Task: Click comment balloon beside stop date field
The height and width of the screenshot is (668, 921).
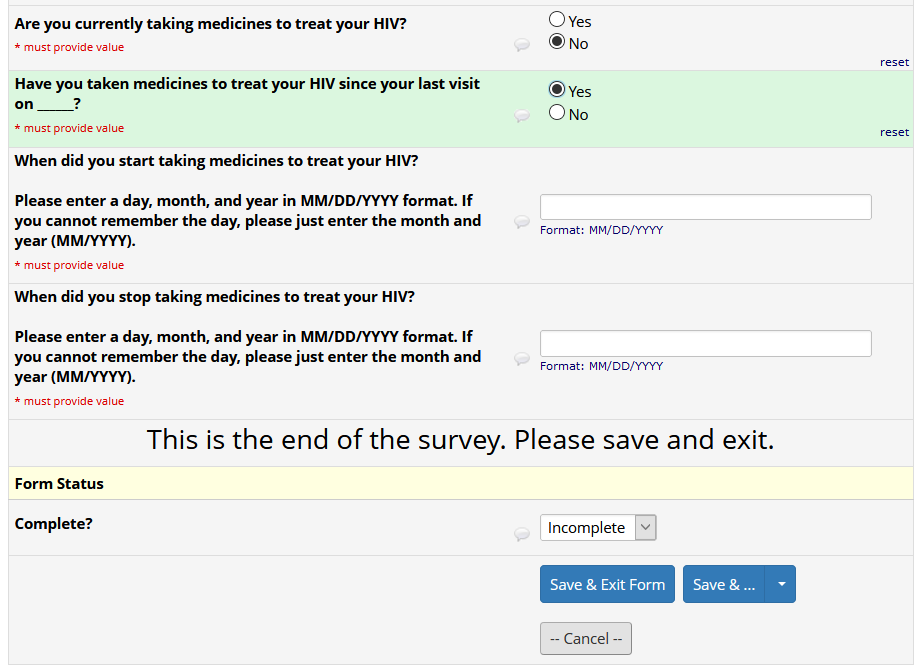Action: (x=521, y=358)
